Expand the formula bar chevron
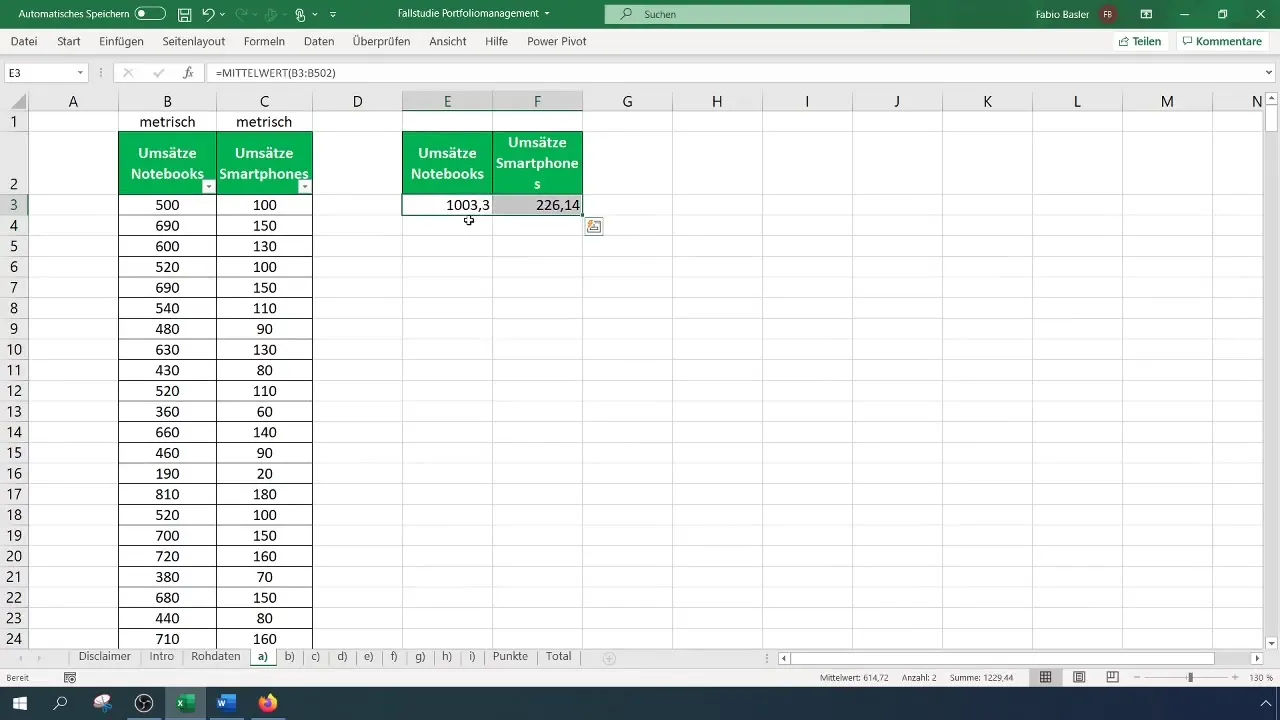Viewport: 1280px width, 720px height. [1270, 73]
